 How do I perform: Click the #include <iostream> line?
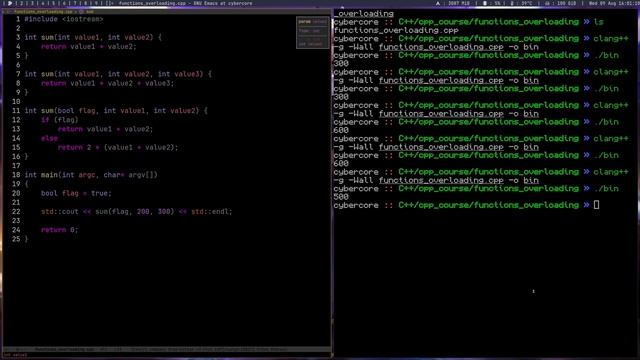tap(64, 19)
